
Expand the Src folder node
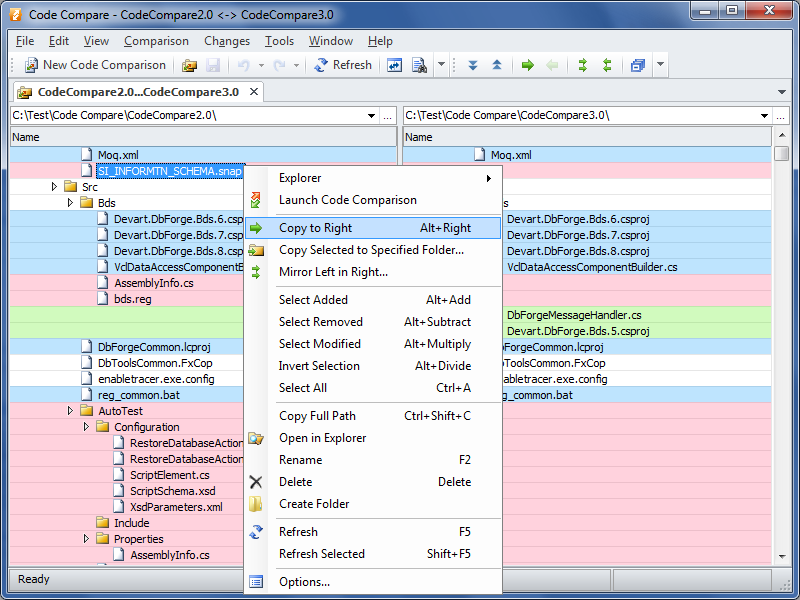tap(54, 187)
